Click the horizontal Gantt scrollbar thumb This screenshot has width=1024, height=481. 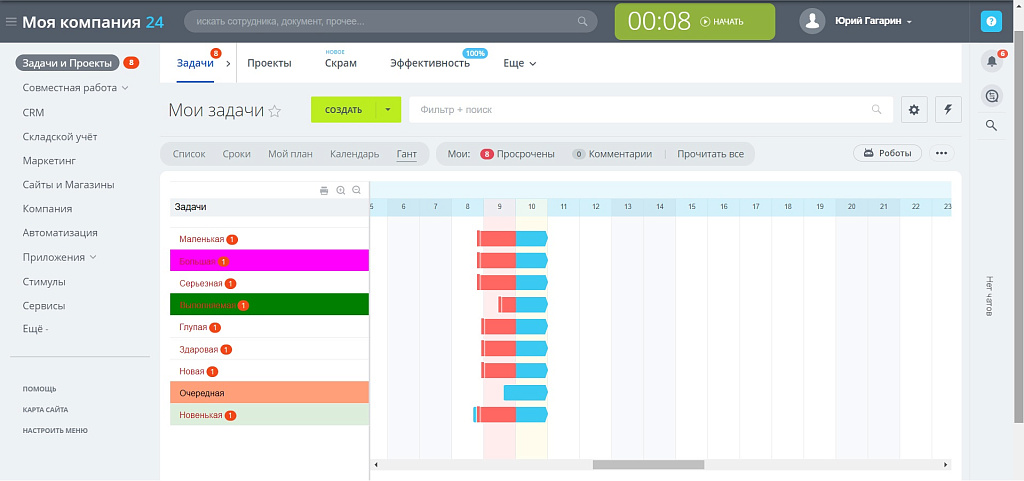648,464
